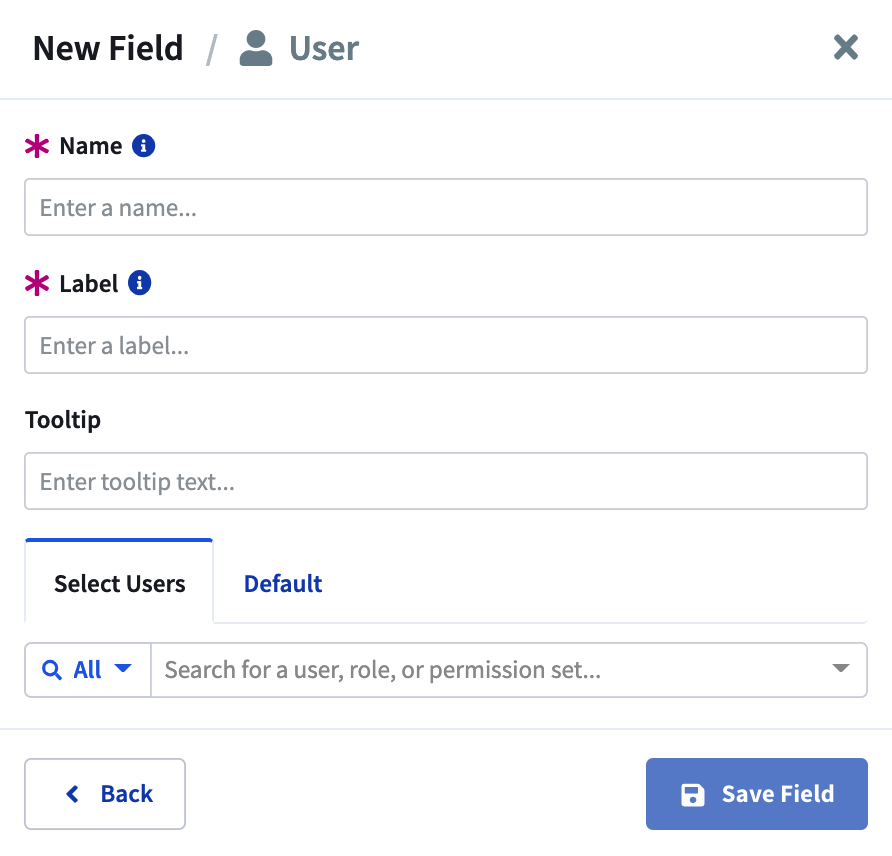
Task: Click the Back chevron arrow icon
Action: pos(73,794)
